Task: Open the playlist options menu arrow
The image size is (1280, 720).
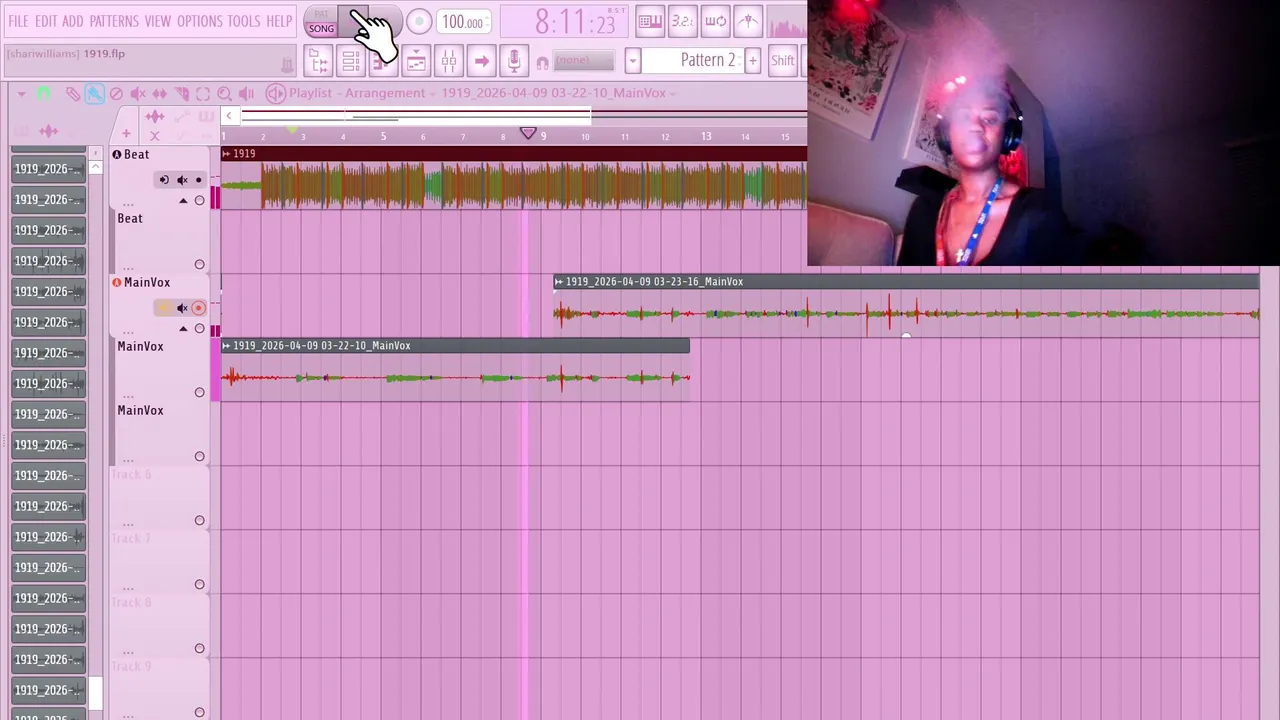Action: [x=21, y=94]
